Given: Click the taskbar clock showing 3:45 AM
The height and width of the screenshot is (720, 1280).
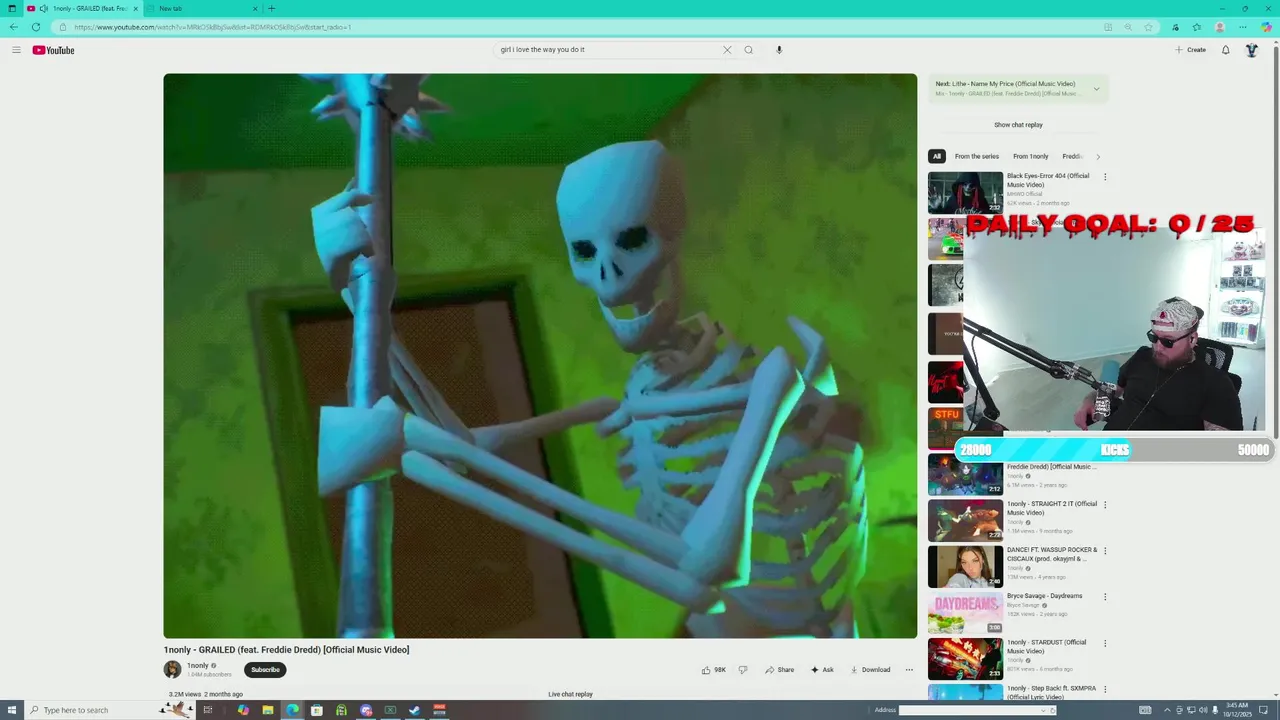Looking at the screenshot, I should pos(1237,710).
